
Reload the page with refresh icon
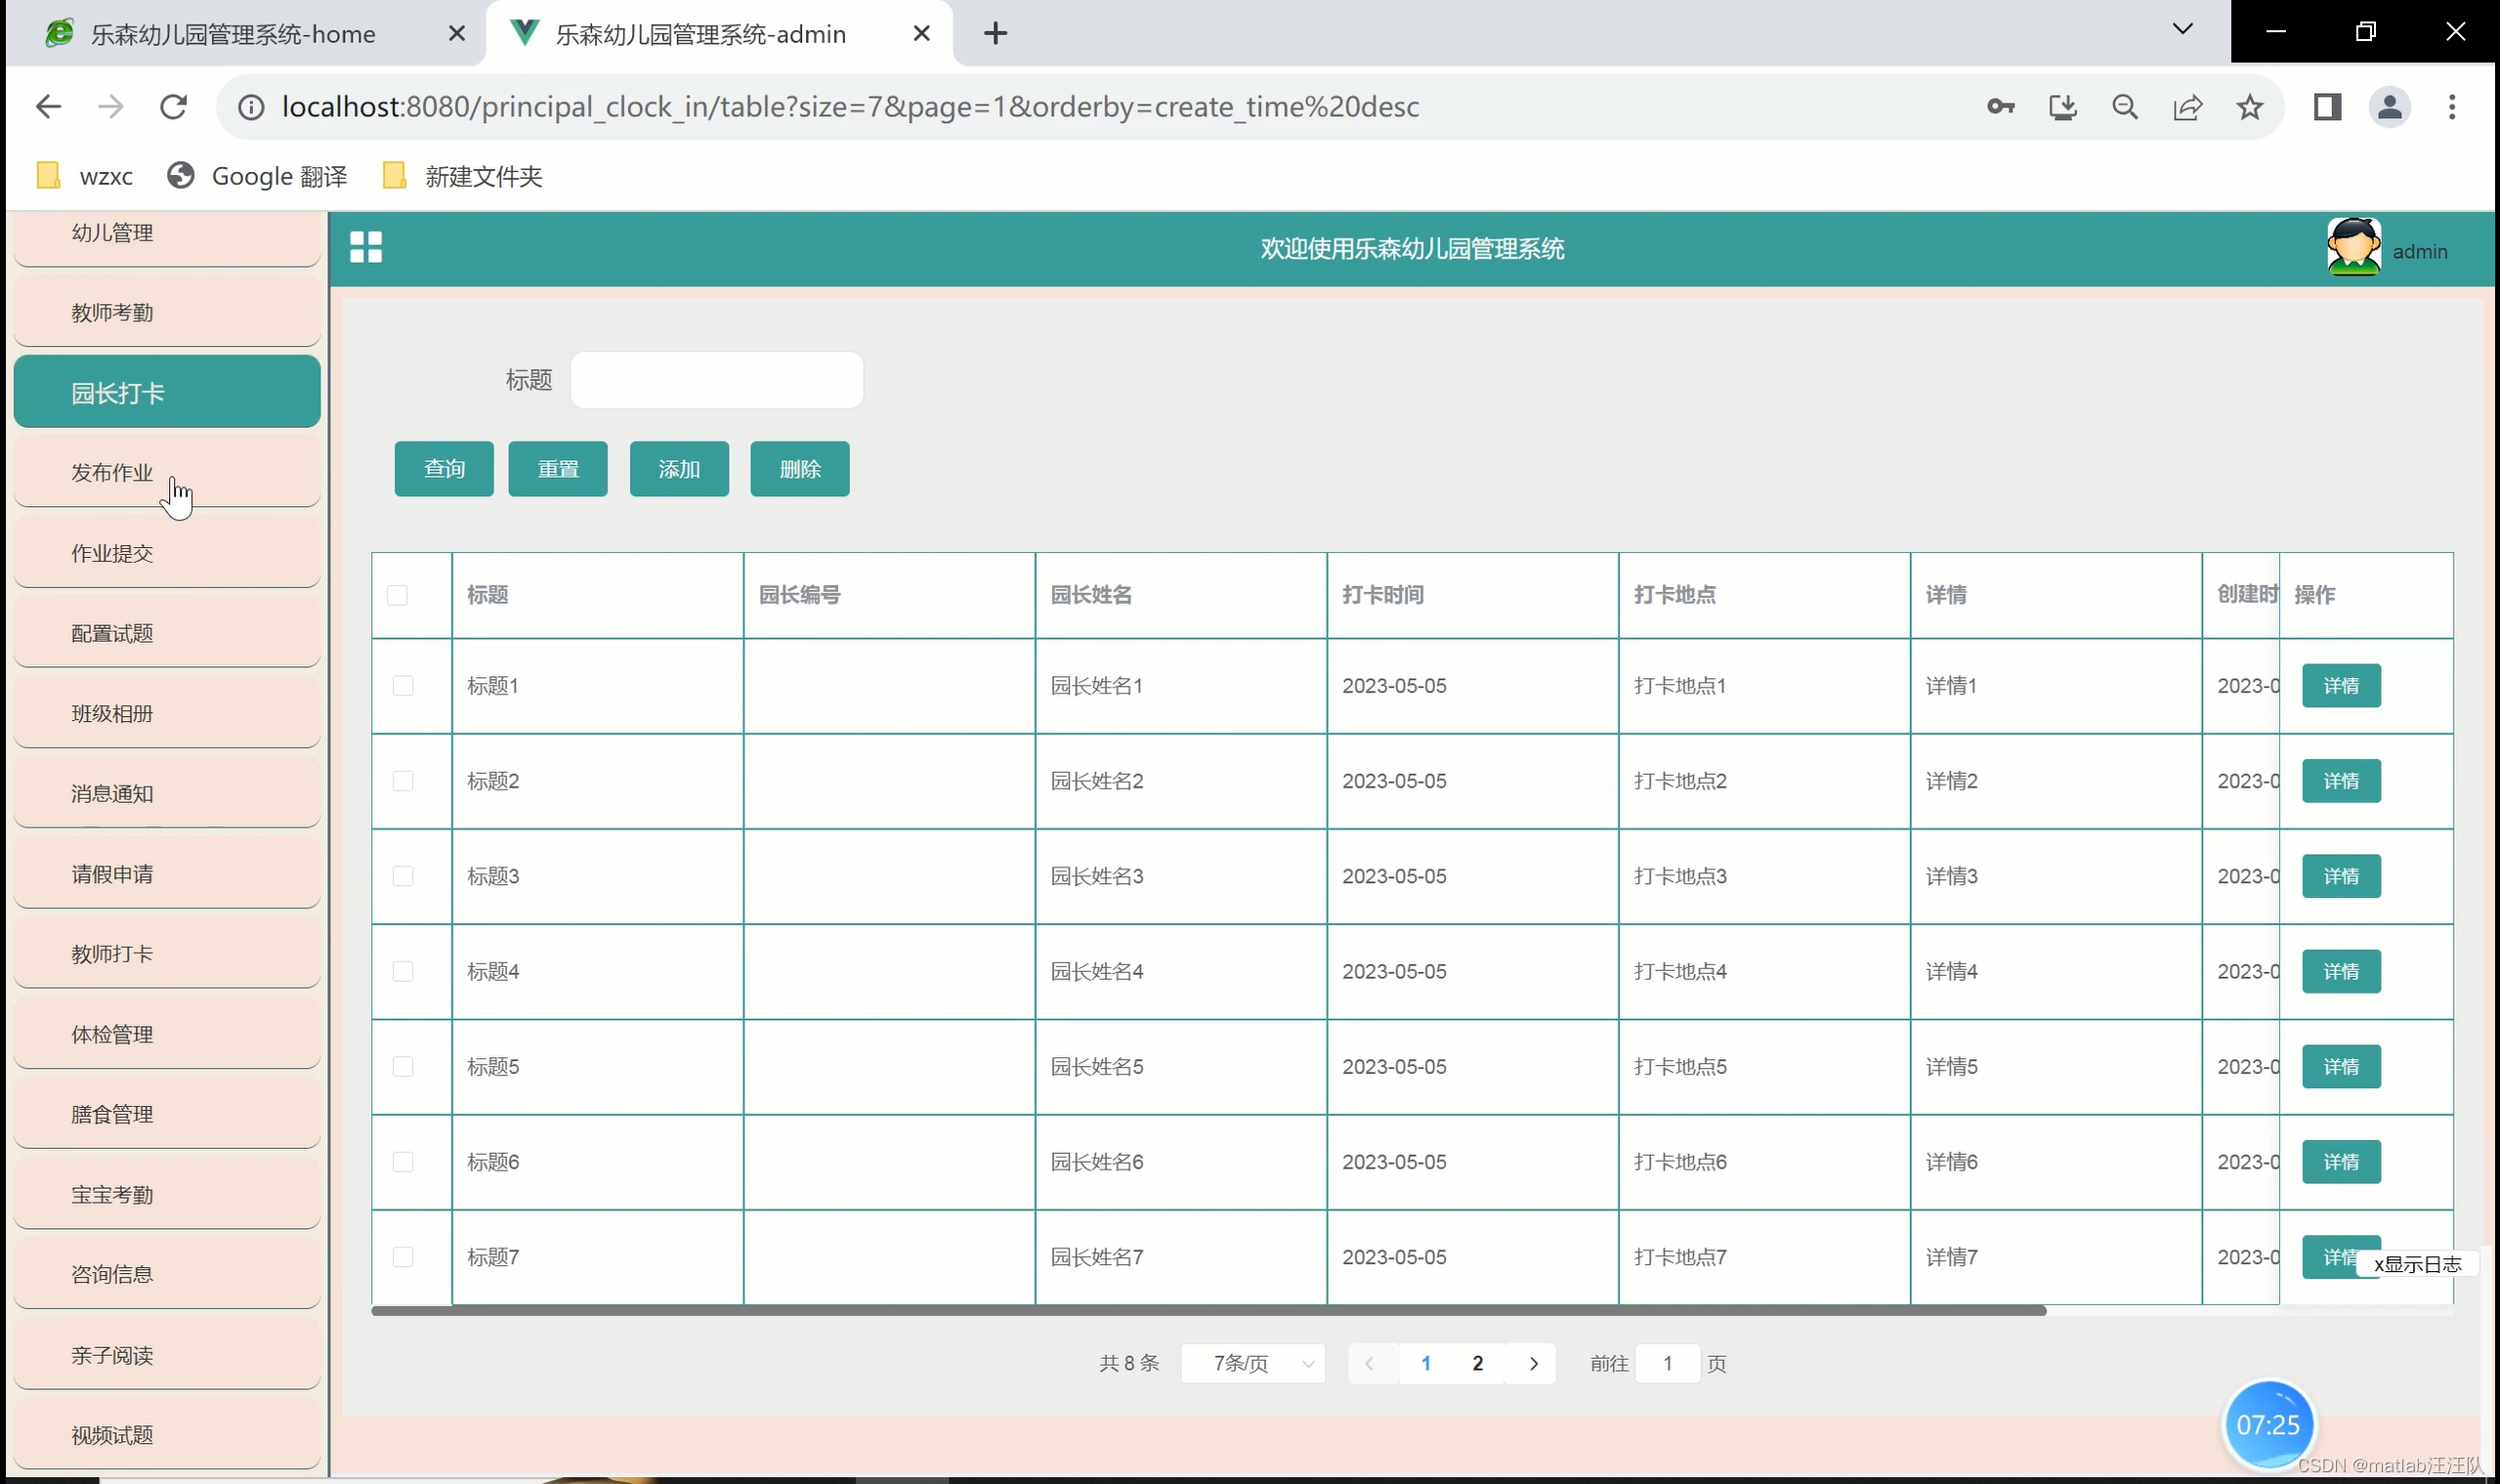pyautogui.click(x=173, y=107)
